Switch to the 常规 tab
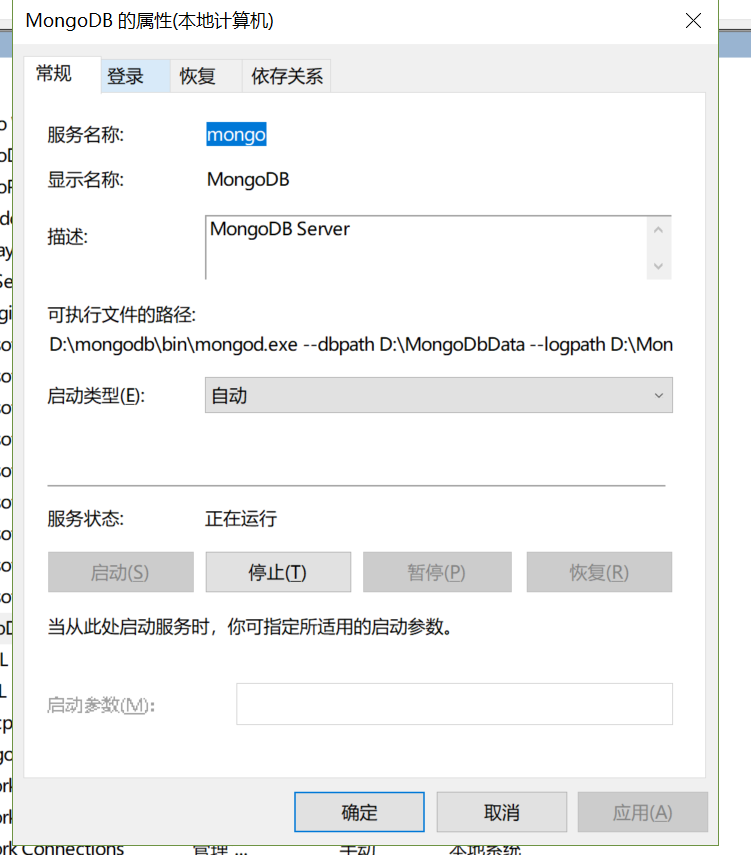The width and height of the screenshot is (751, 855). (x=62, y=74)
